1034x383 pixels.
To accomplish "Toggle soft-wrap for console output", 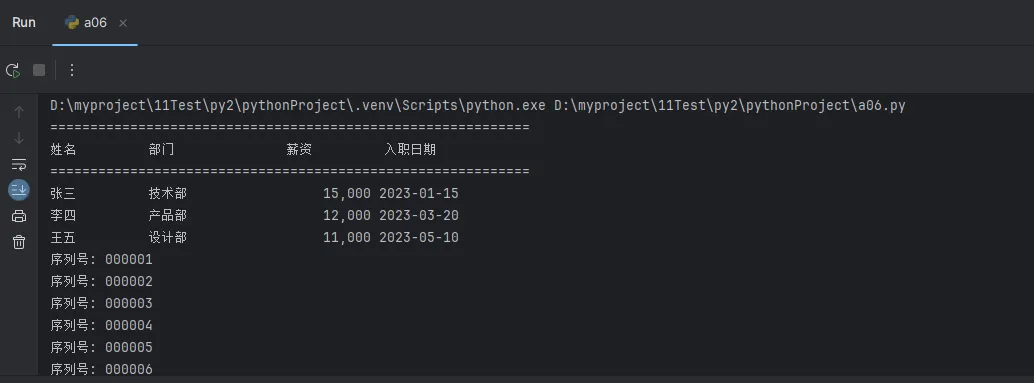I will tap(19, 164).
